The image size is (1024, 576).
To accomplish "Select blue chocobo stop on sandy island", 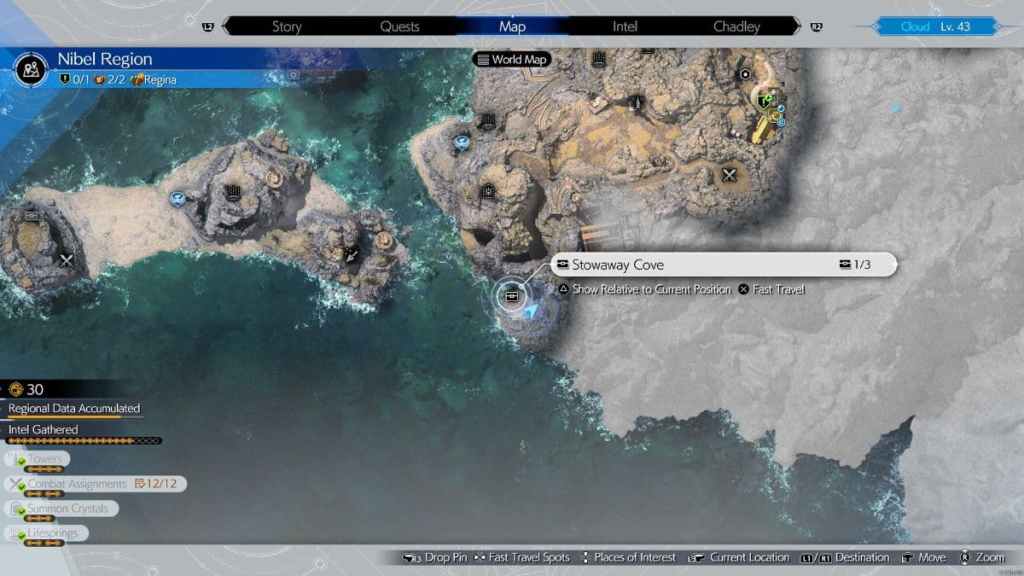I will (177, 199).
